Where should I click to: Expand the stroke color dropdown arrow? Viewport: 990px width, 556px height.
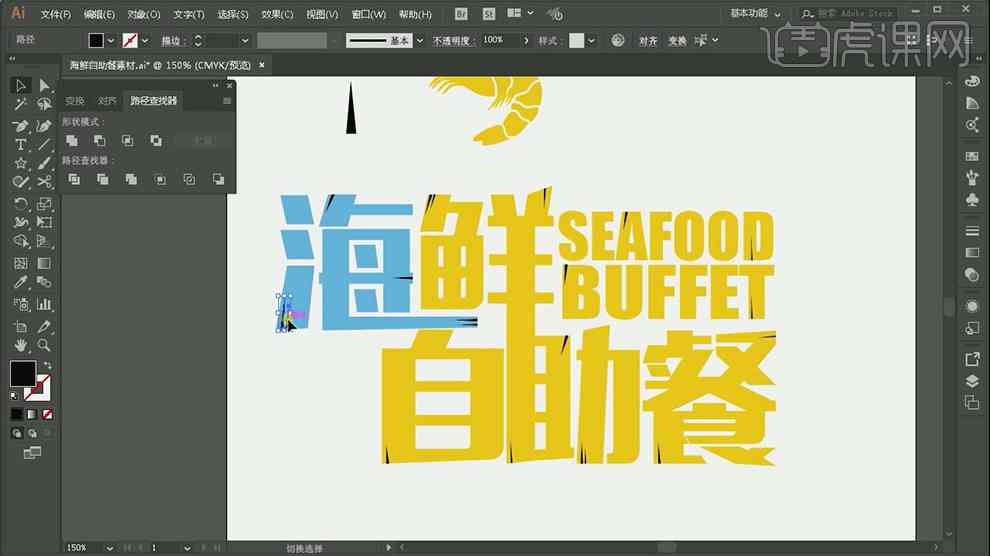coord(145,40)
